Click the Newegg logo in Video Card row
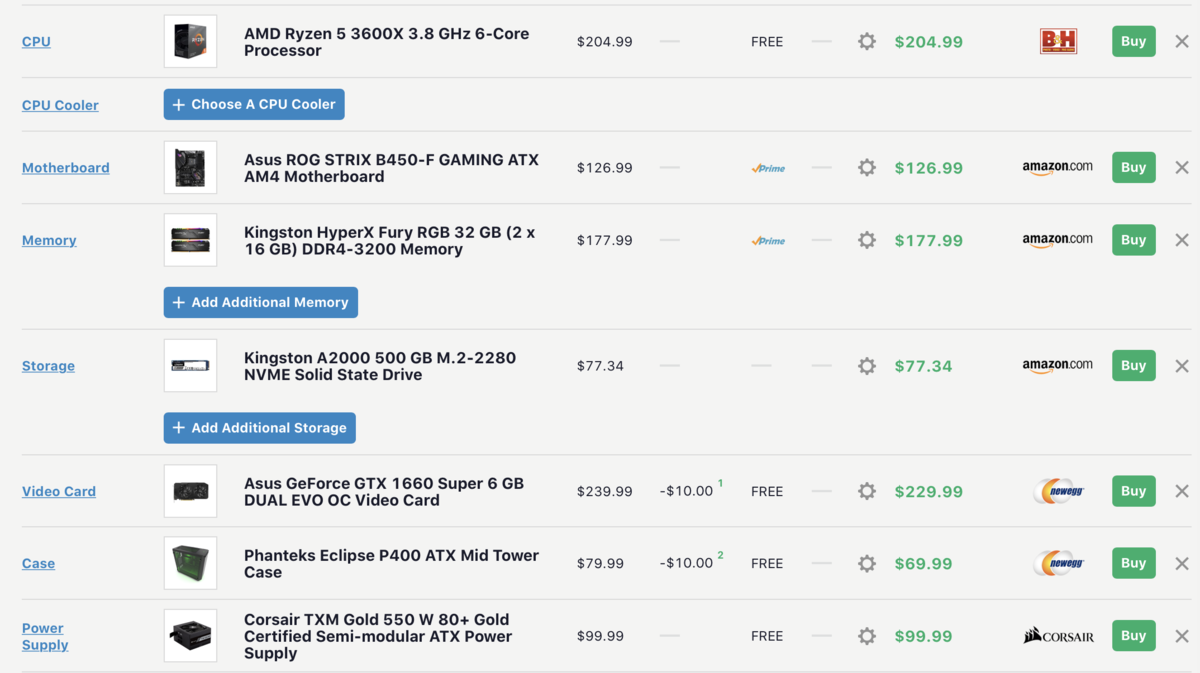 (x=1058, y=491)
